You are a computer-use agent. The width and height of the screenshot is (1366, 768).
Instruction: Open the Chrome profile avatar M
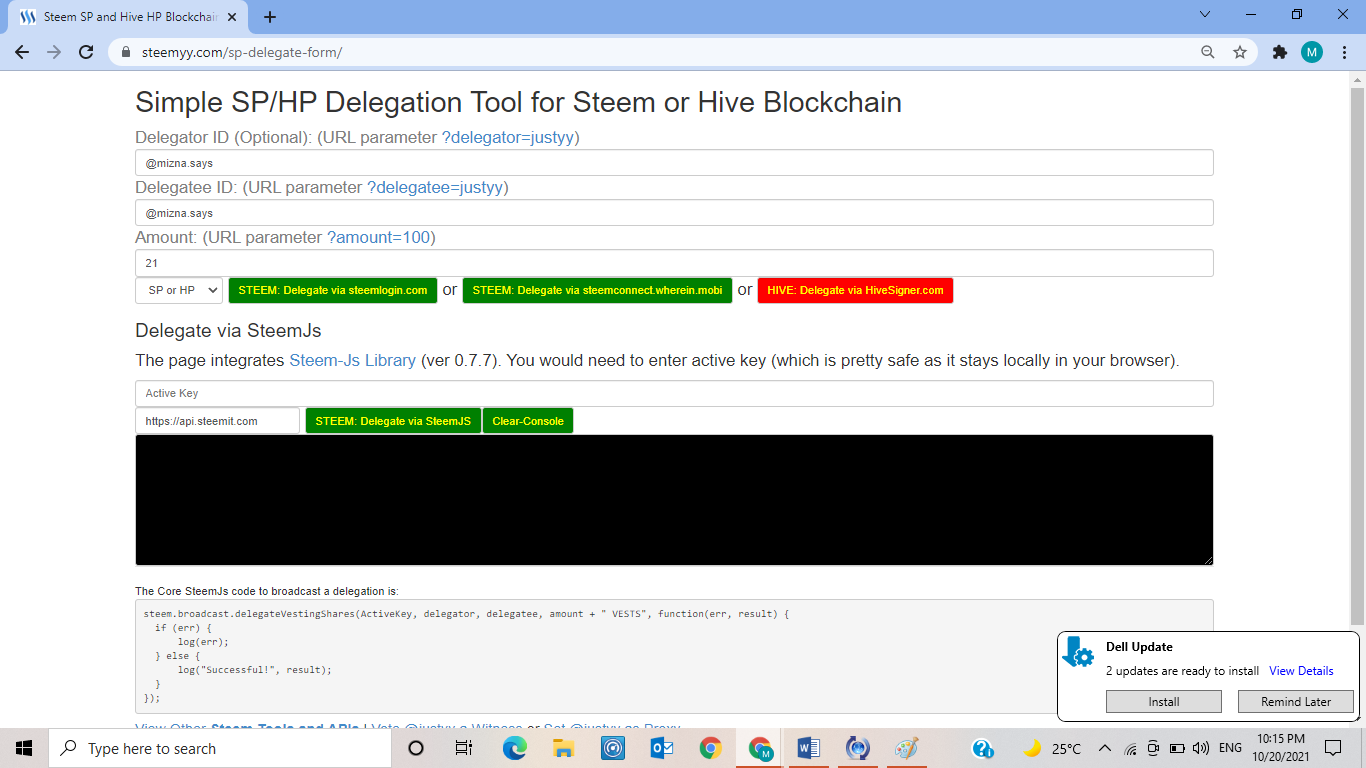coord(1312,52)
